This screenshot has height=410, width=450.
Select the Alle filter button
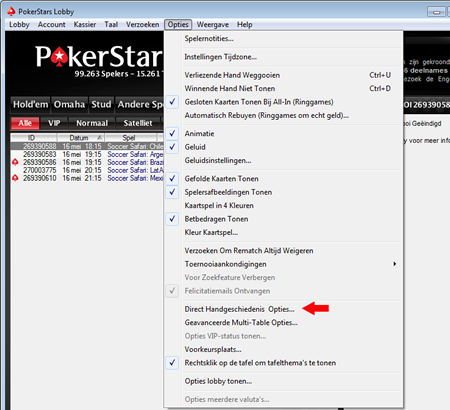click(25, 123)
